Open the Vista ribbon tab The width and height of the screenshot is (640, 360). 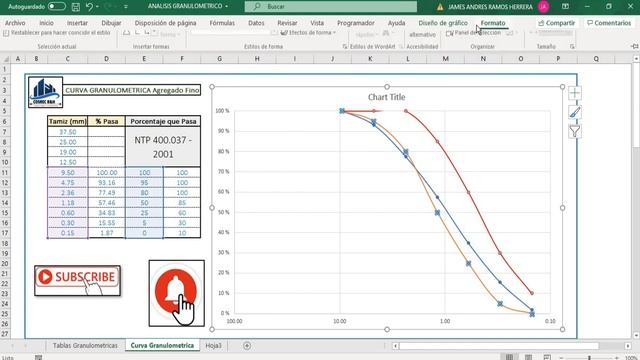pos(317,23)
